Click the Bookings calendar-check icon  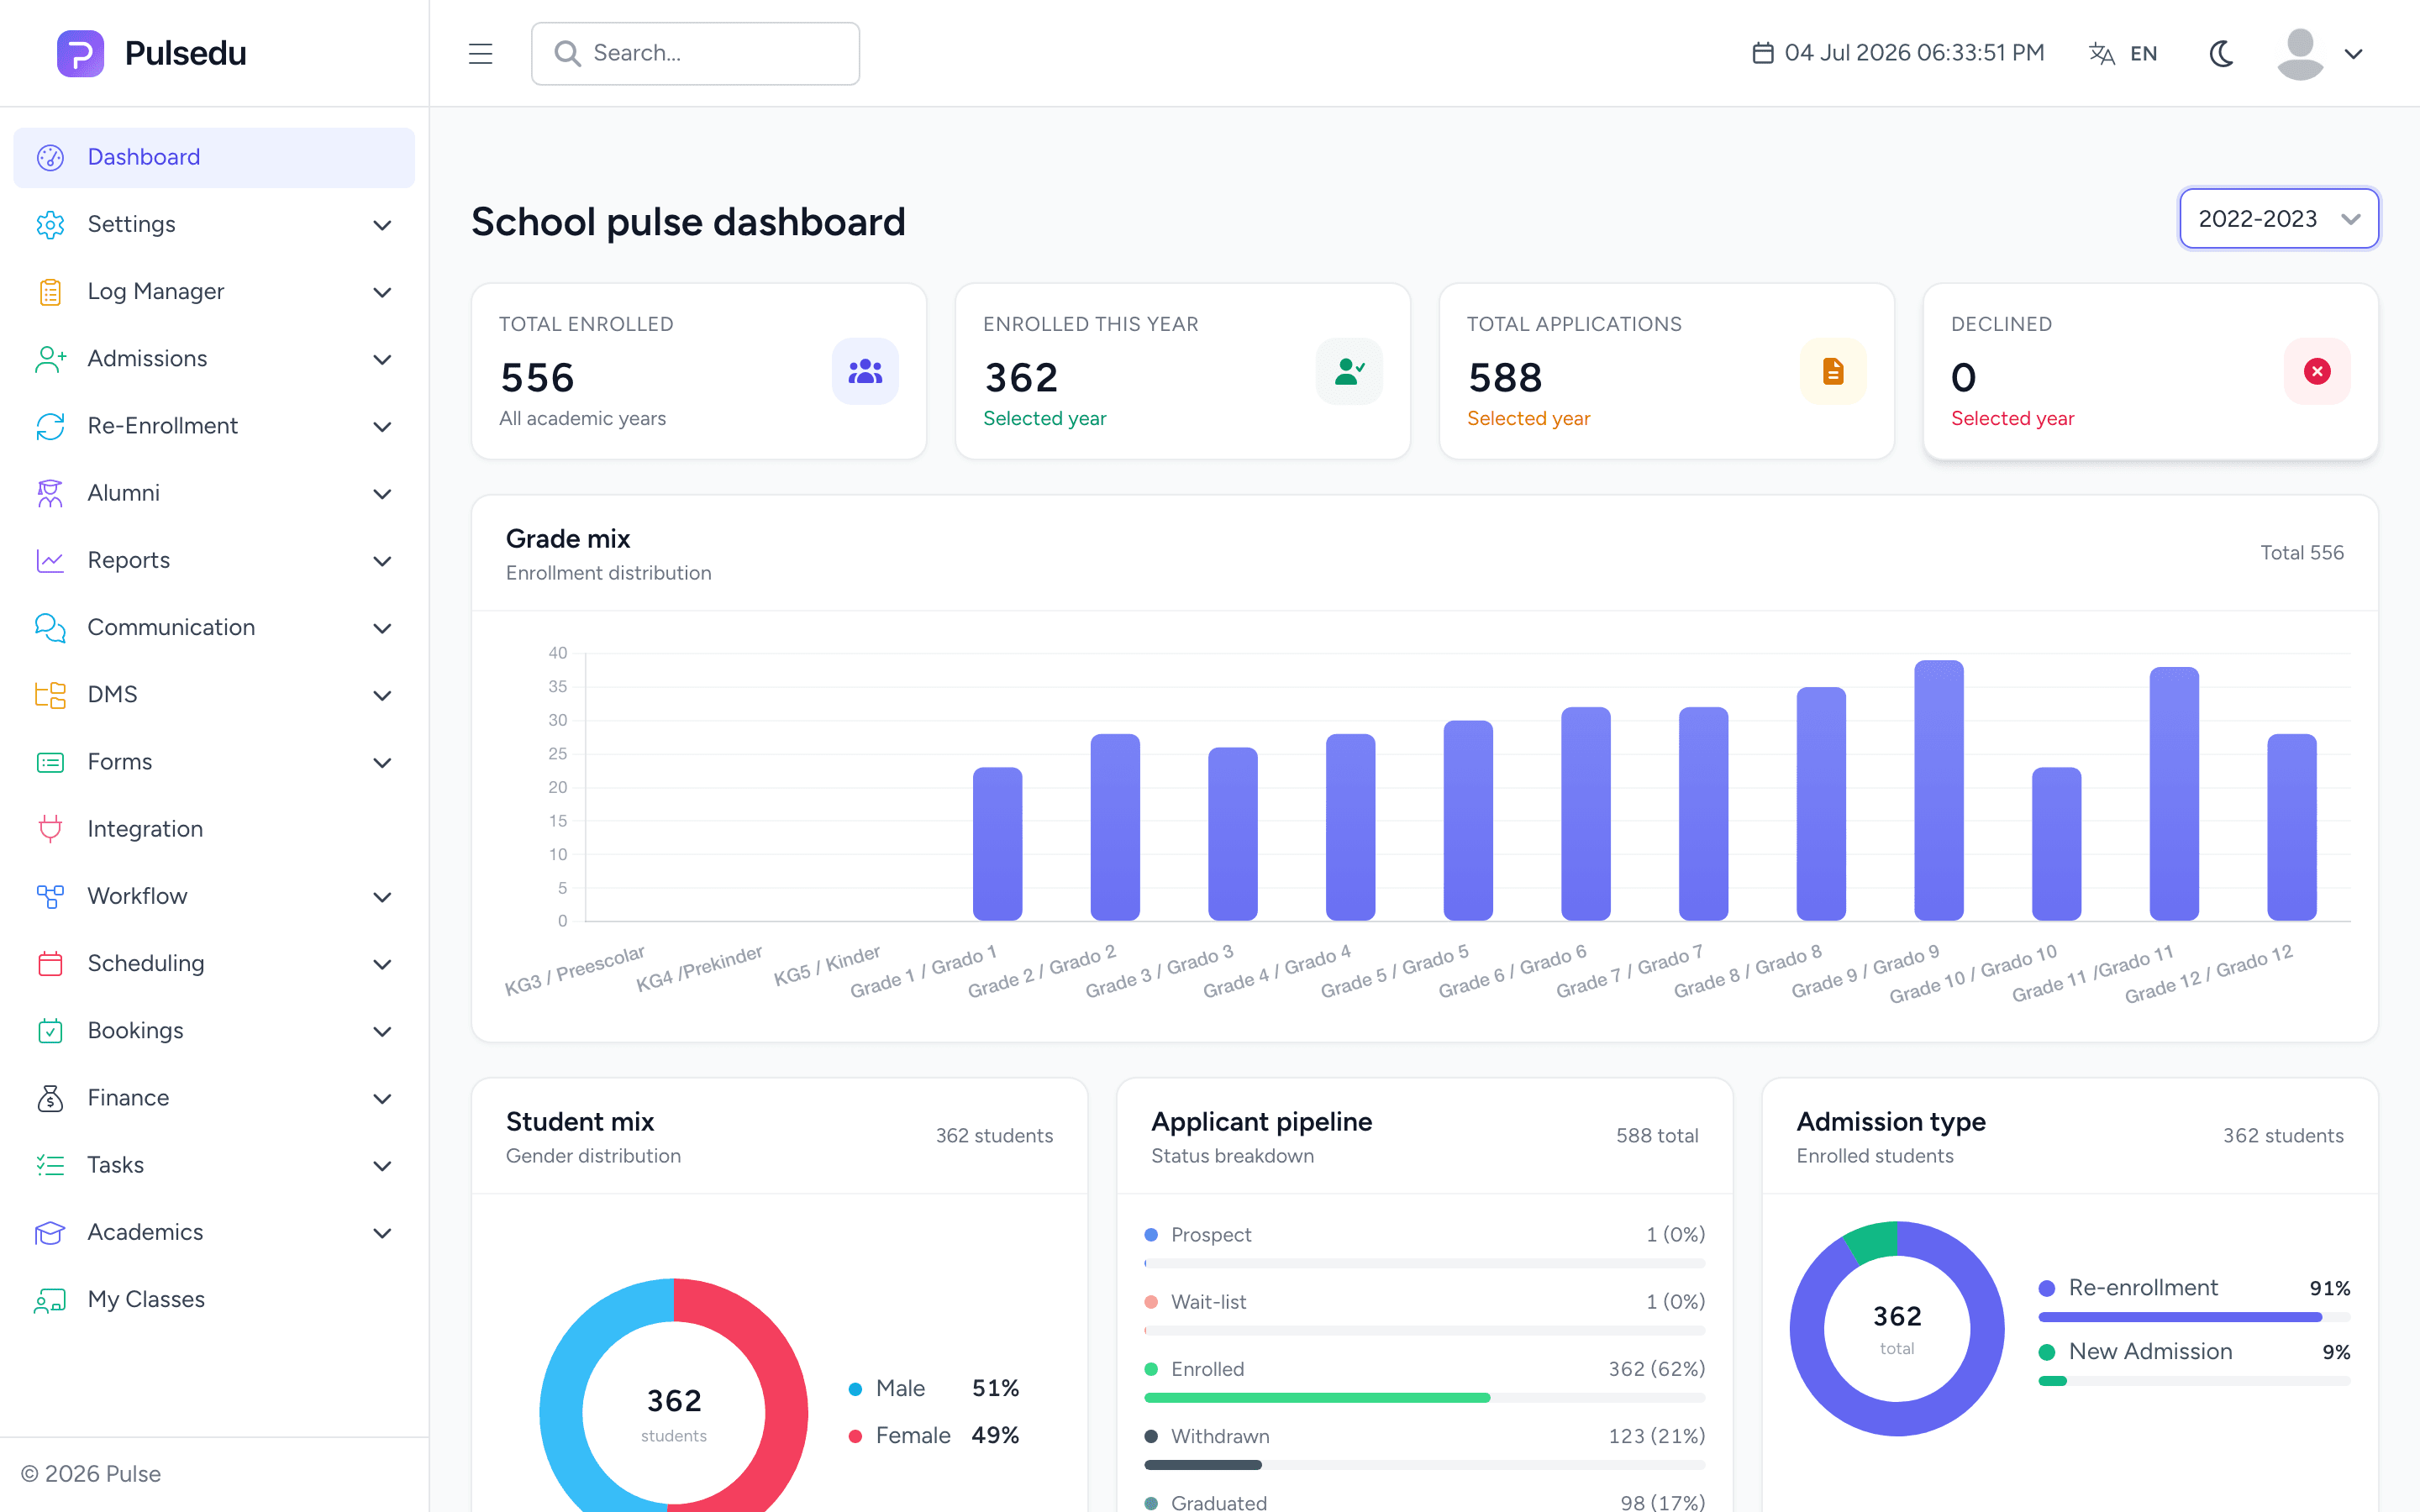tap(50, 1030)
